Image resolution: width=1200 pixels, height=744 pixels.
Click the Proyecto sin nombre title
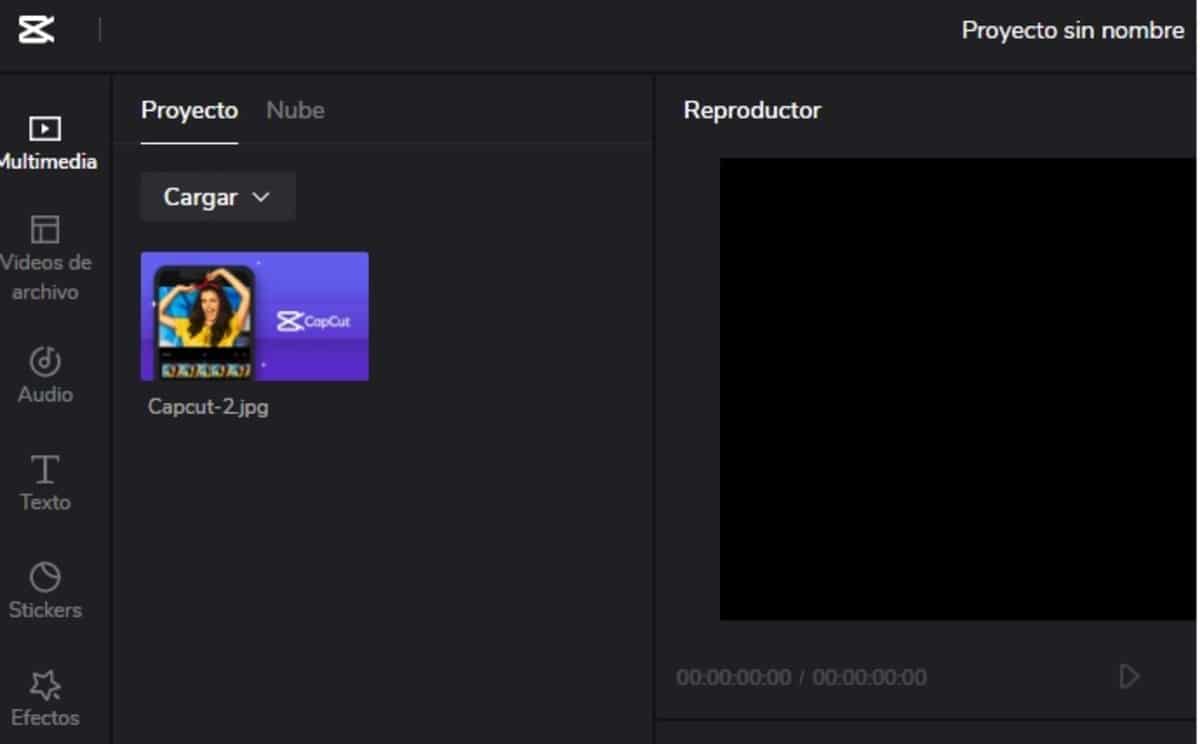click(1073, 30)
